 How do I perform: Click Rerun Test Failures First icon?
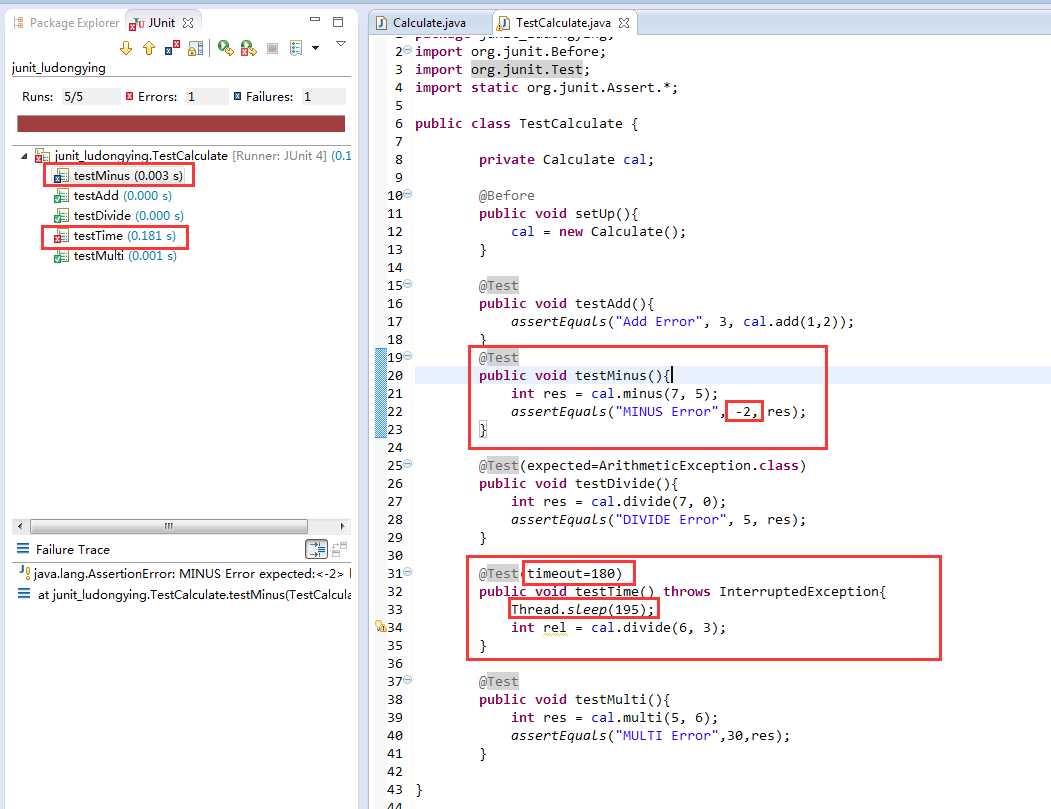pos(249,48)
